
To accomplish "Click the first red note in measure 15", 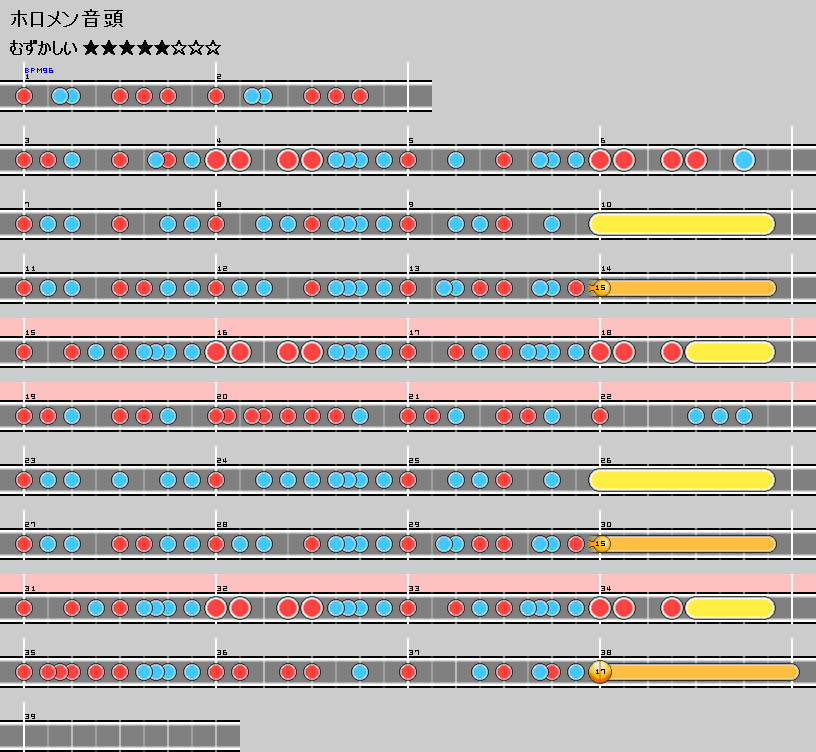I will pyautogui.click(x=24, y=352).
